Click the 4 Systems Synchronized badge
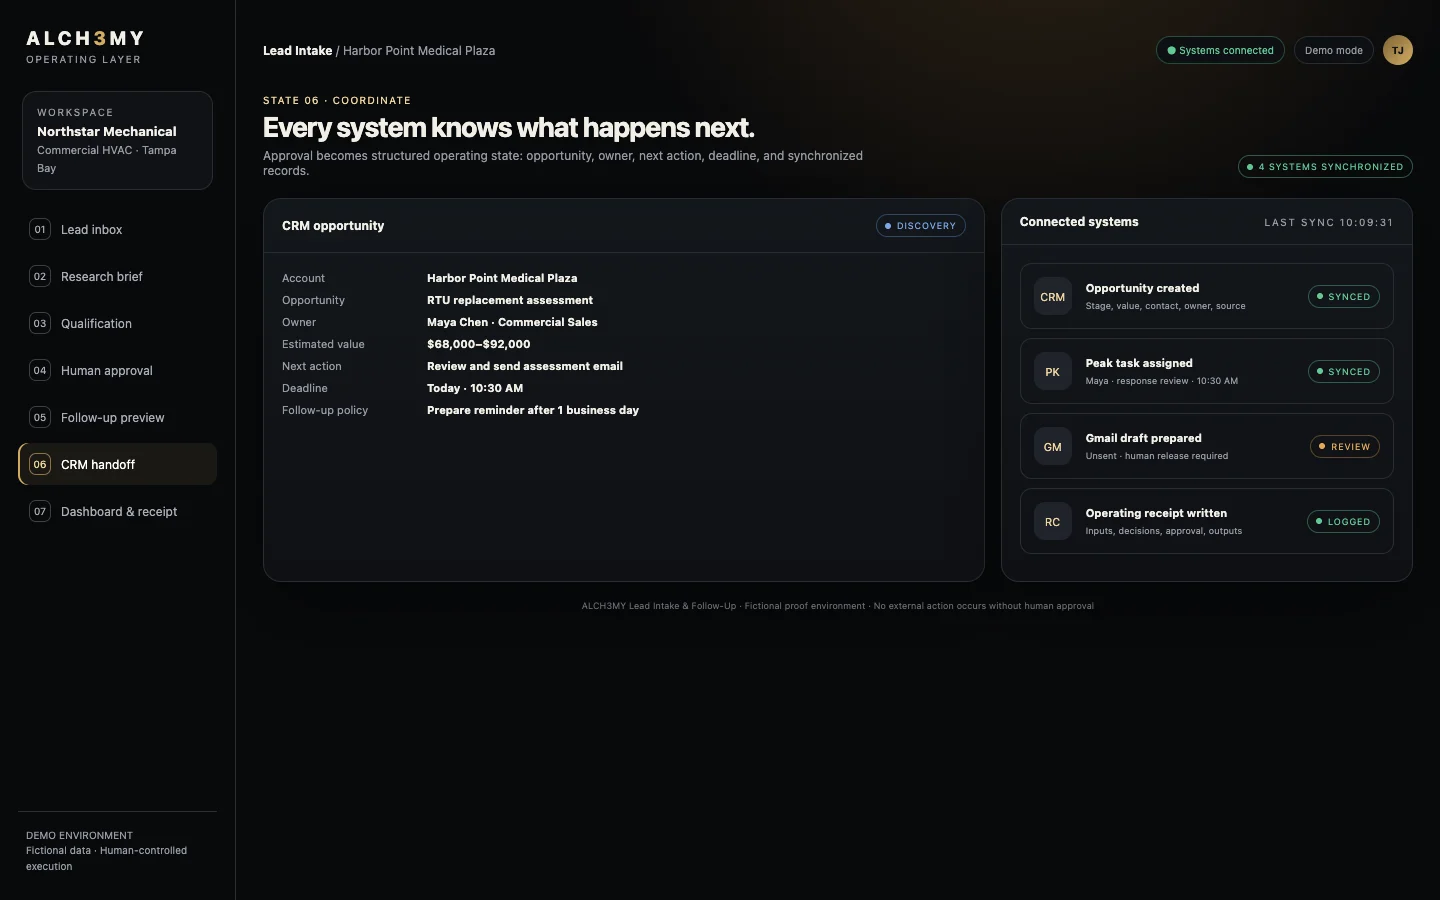1440x900 pixels. pyautogui.click(x=1325, y=167)
